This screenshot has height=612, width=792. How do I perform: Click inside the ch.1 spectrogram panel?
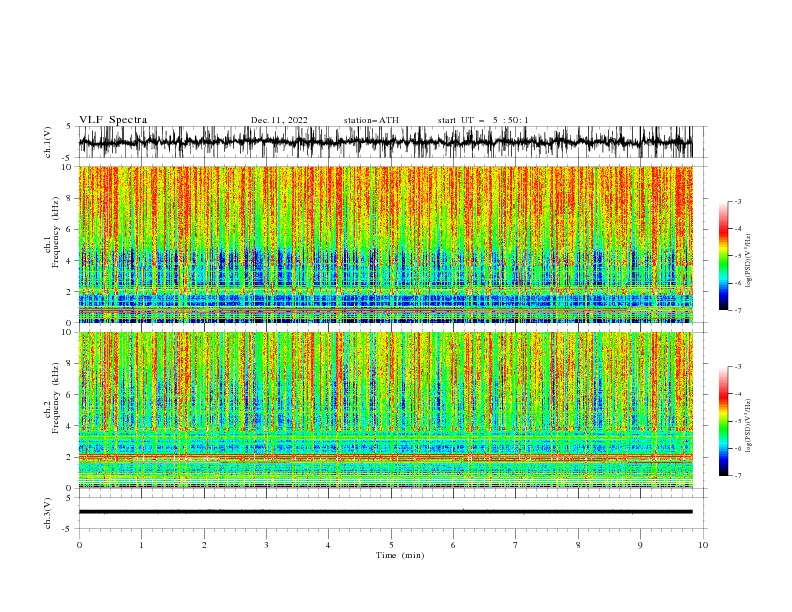point(385,244)
